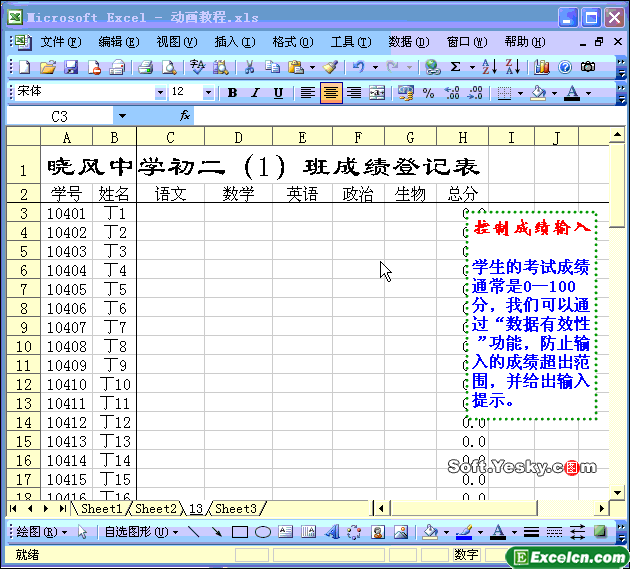Open the Paste options dropdown arrow

pyautogui.click(x=312, y=67)
